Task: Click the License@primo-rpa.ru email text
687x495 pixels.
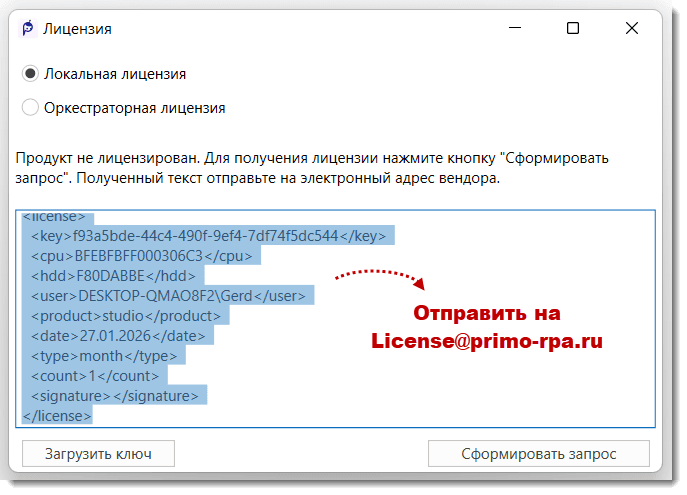Action: (x=487, y=340)
